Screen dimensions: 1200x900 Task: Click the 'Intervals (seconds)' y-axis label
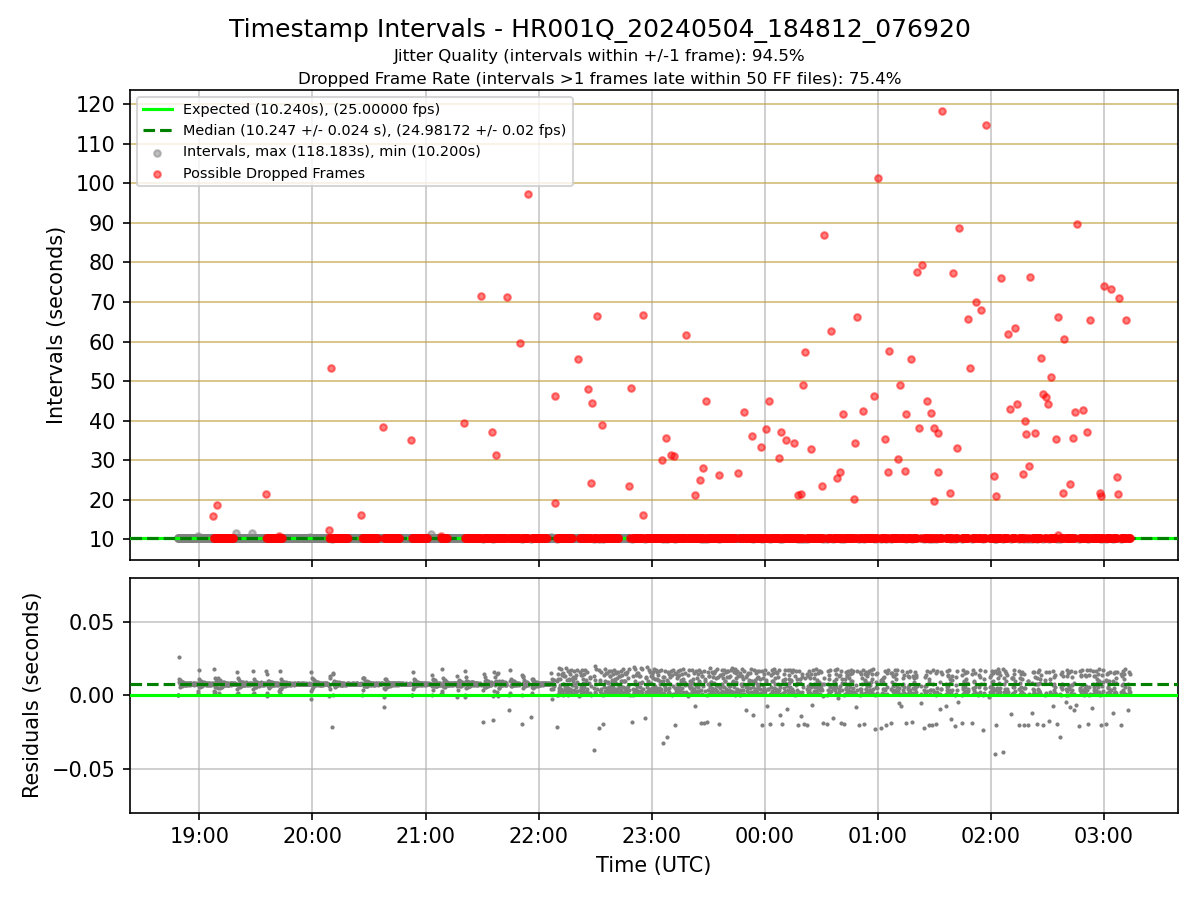56,325
